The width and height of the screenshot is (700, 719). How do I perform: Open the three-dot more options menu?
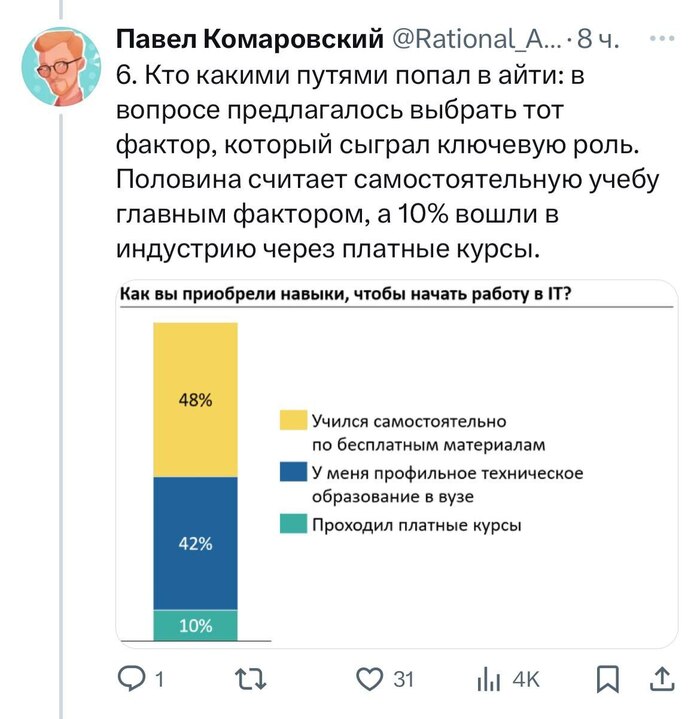coord(661,40)
